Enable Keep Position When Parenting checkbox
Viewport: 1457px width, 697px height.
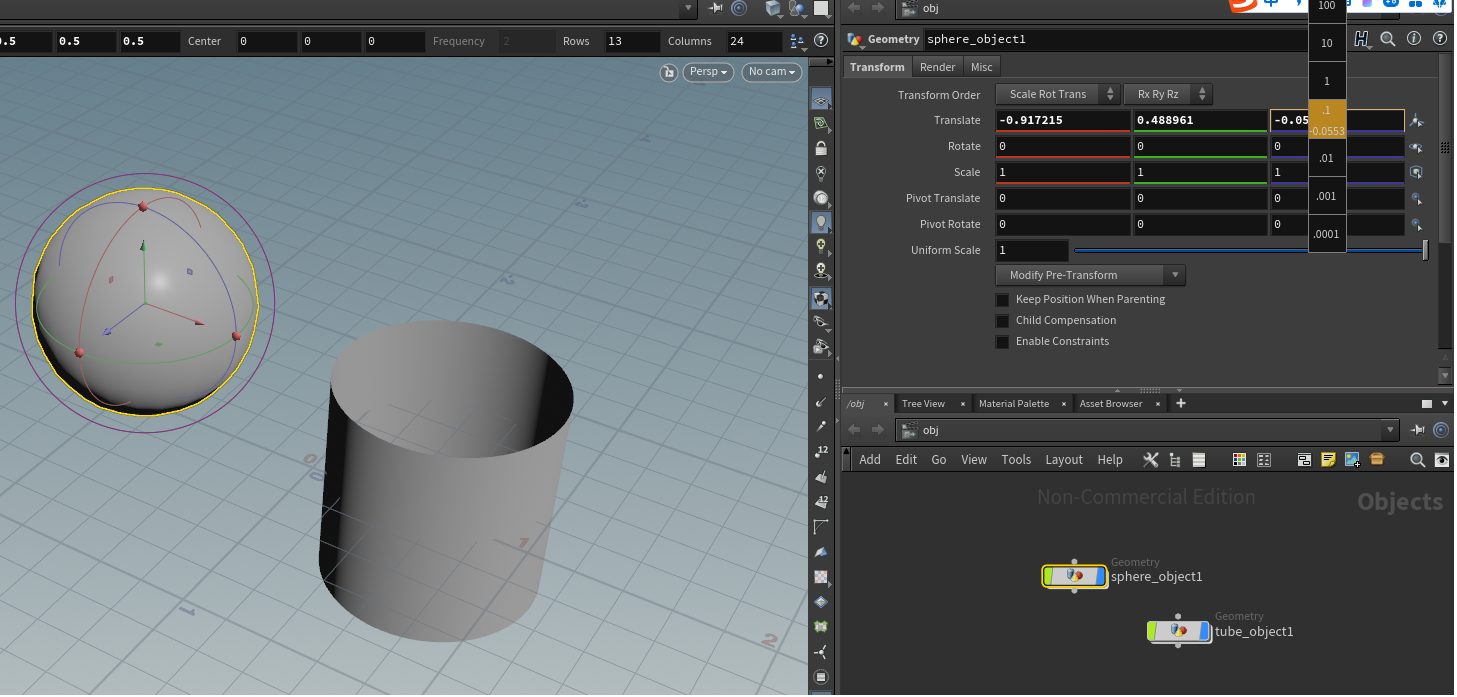[1002, 299]
